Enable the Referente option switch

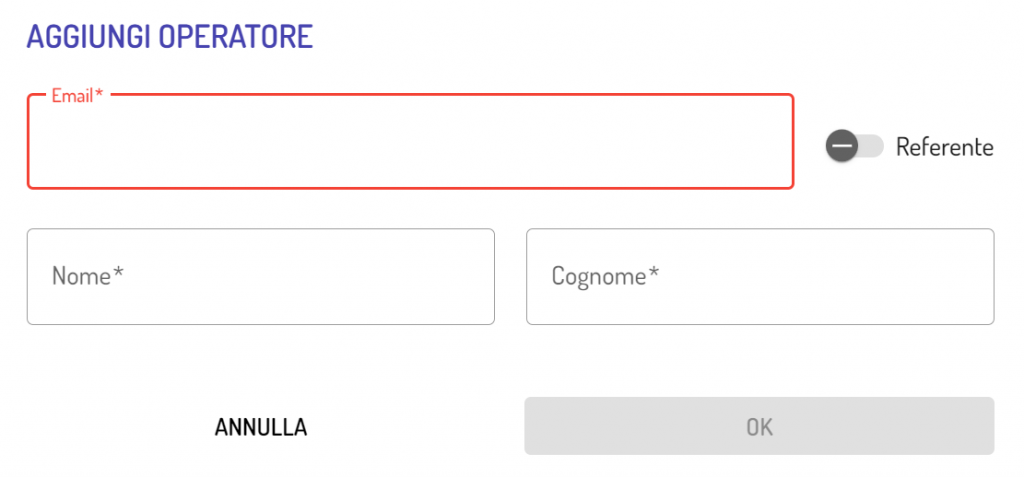[854, 147]
